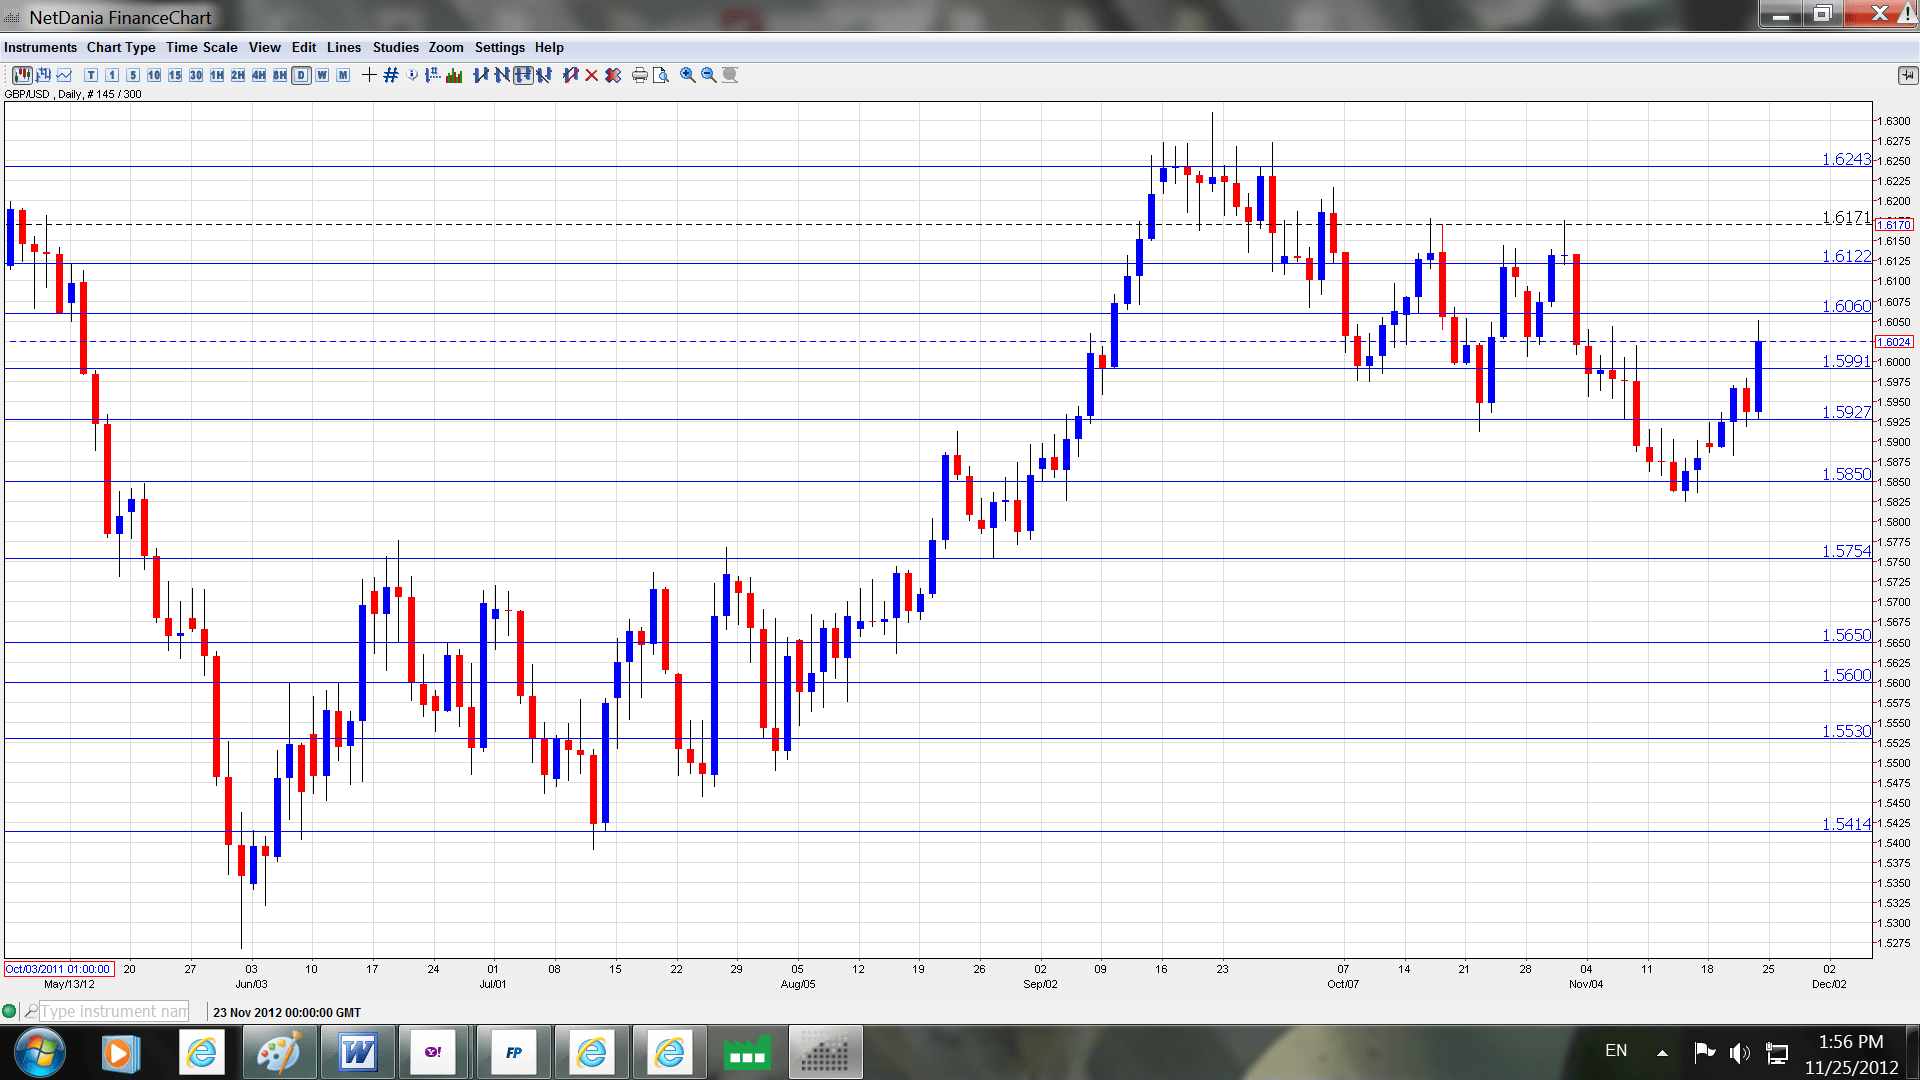Screen dimensions: 1920x1080
Task: Reset zoom icon
Action: [730, 75]
